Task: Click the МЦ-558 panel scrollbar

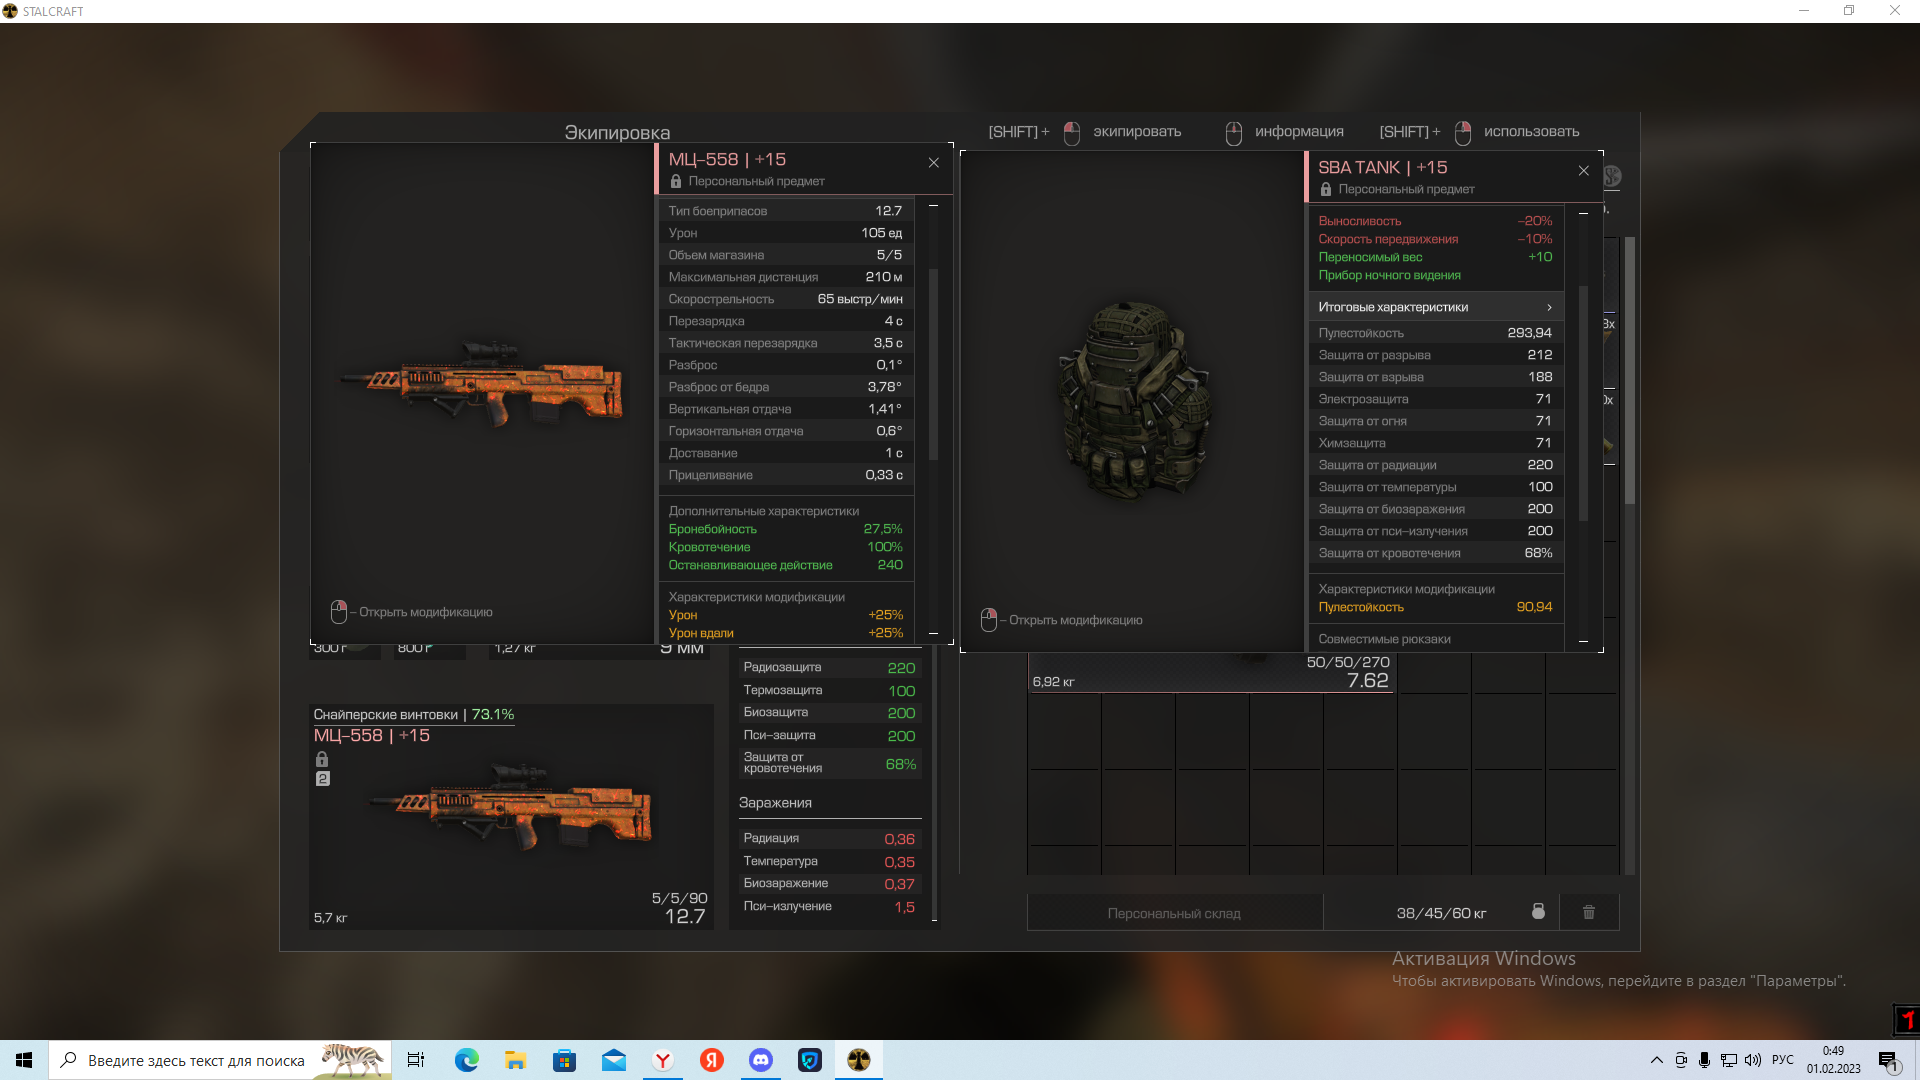Action: pos(933,365)
